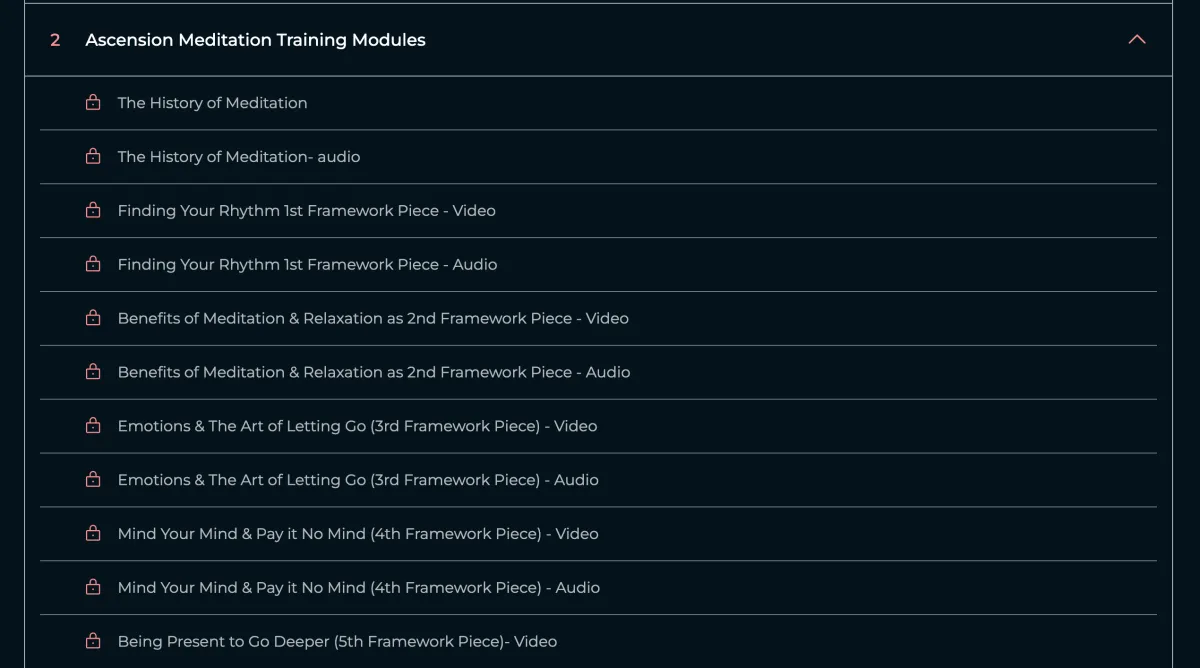Open The History of Meditation- audio lesson
Image resolution: width=1200 pixels, height=668 pixels.
point(238,157)
